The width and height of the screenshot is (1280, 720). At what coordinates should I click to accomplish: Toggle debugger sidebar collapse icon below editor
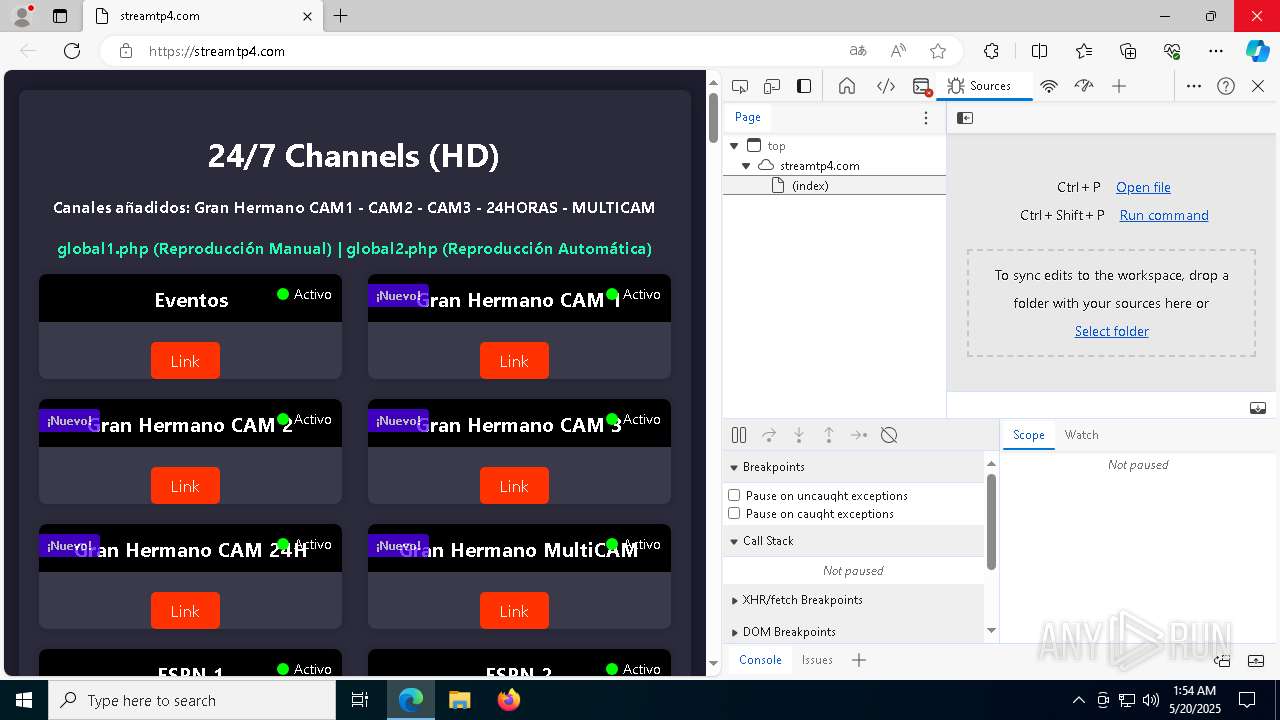pos(1258,408)
